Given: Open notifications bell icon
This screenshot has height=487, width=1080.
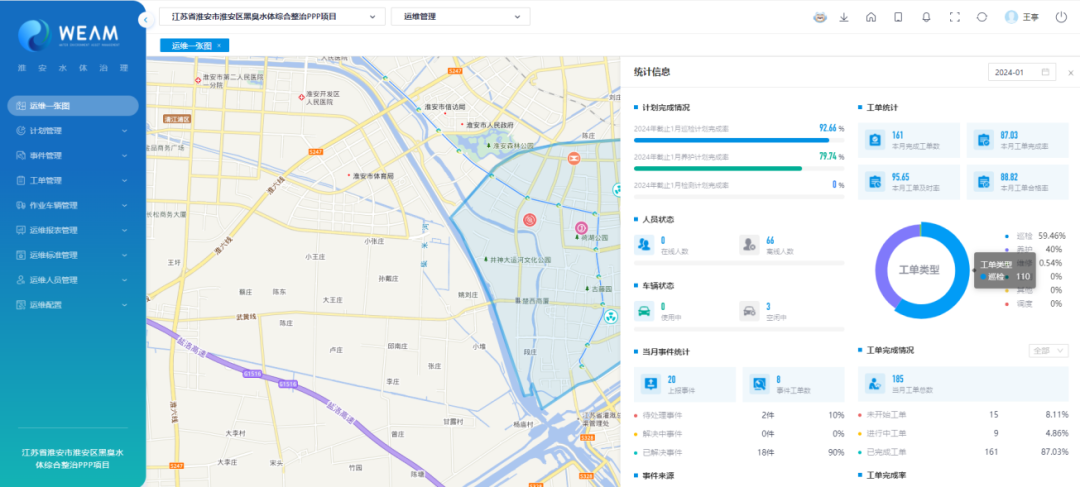Looking at the screenshot, I should [x=926, y=17].
